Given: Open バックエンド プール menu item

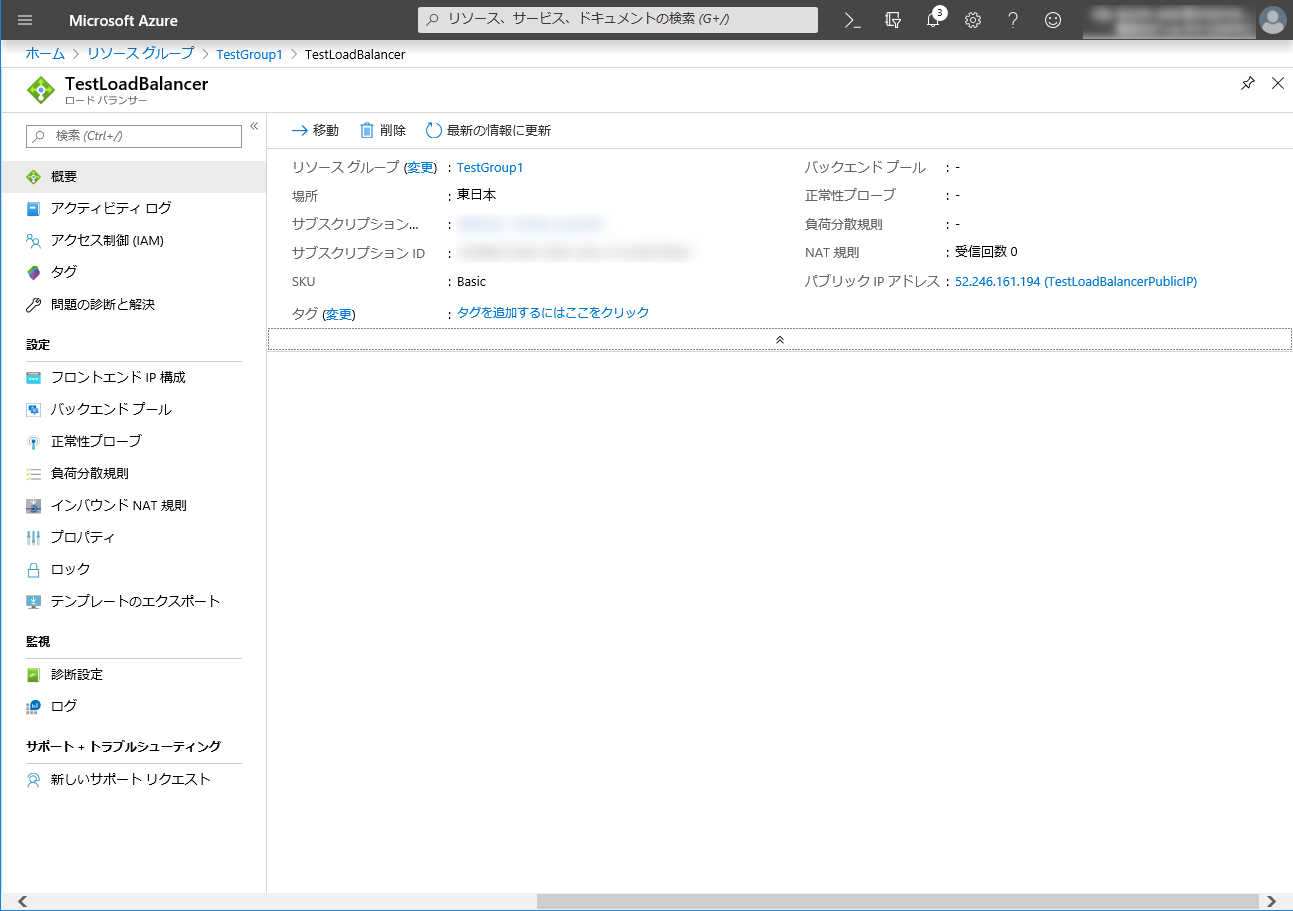Looking at the screenshot, I should pos(111,410).
